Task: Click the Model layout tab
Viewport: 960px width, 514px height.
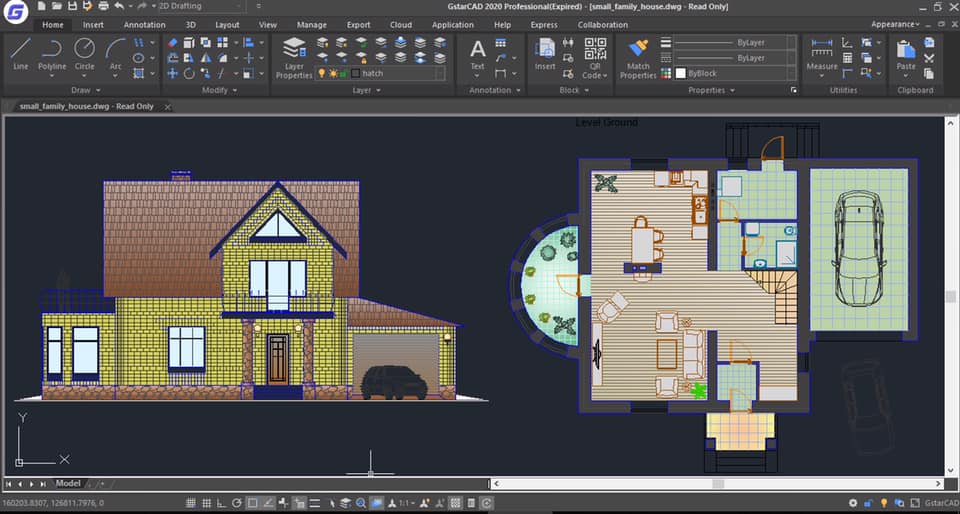Action: point(68,483)
